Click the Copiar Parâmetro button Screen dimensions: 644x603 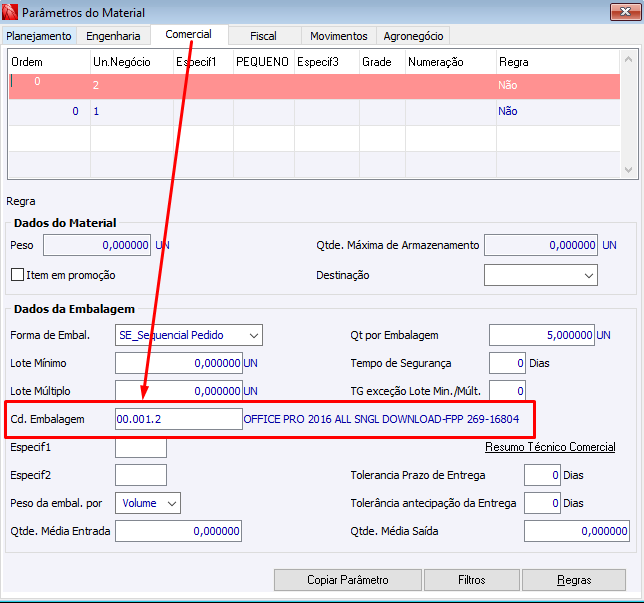[x=347, y=580]
